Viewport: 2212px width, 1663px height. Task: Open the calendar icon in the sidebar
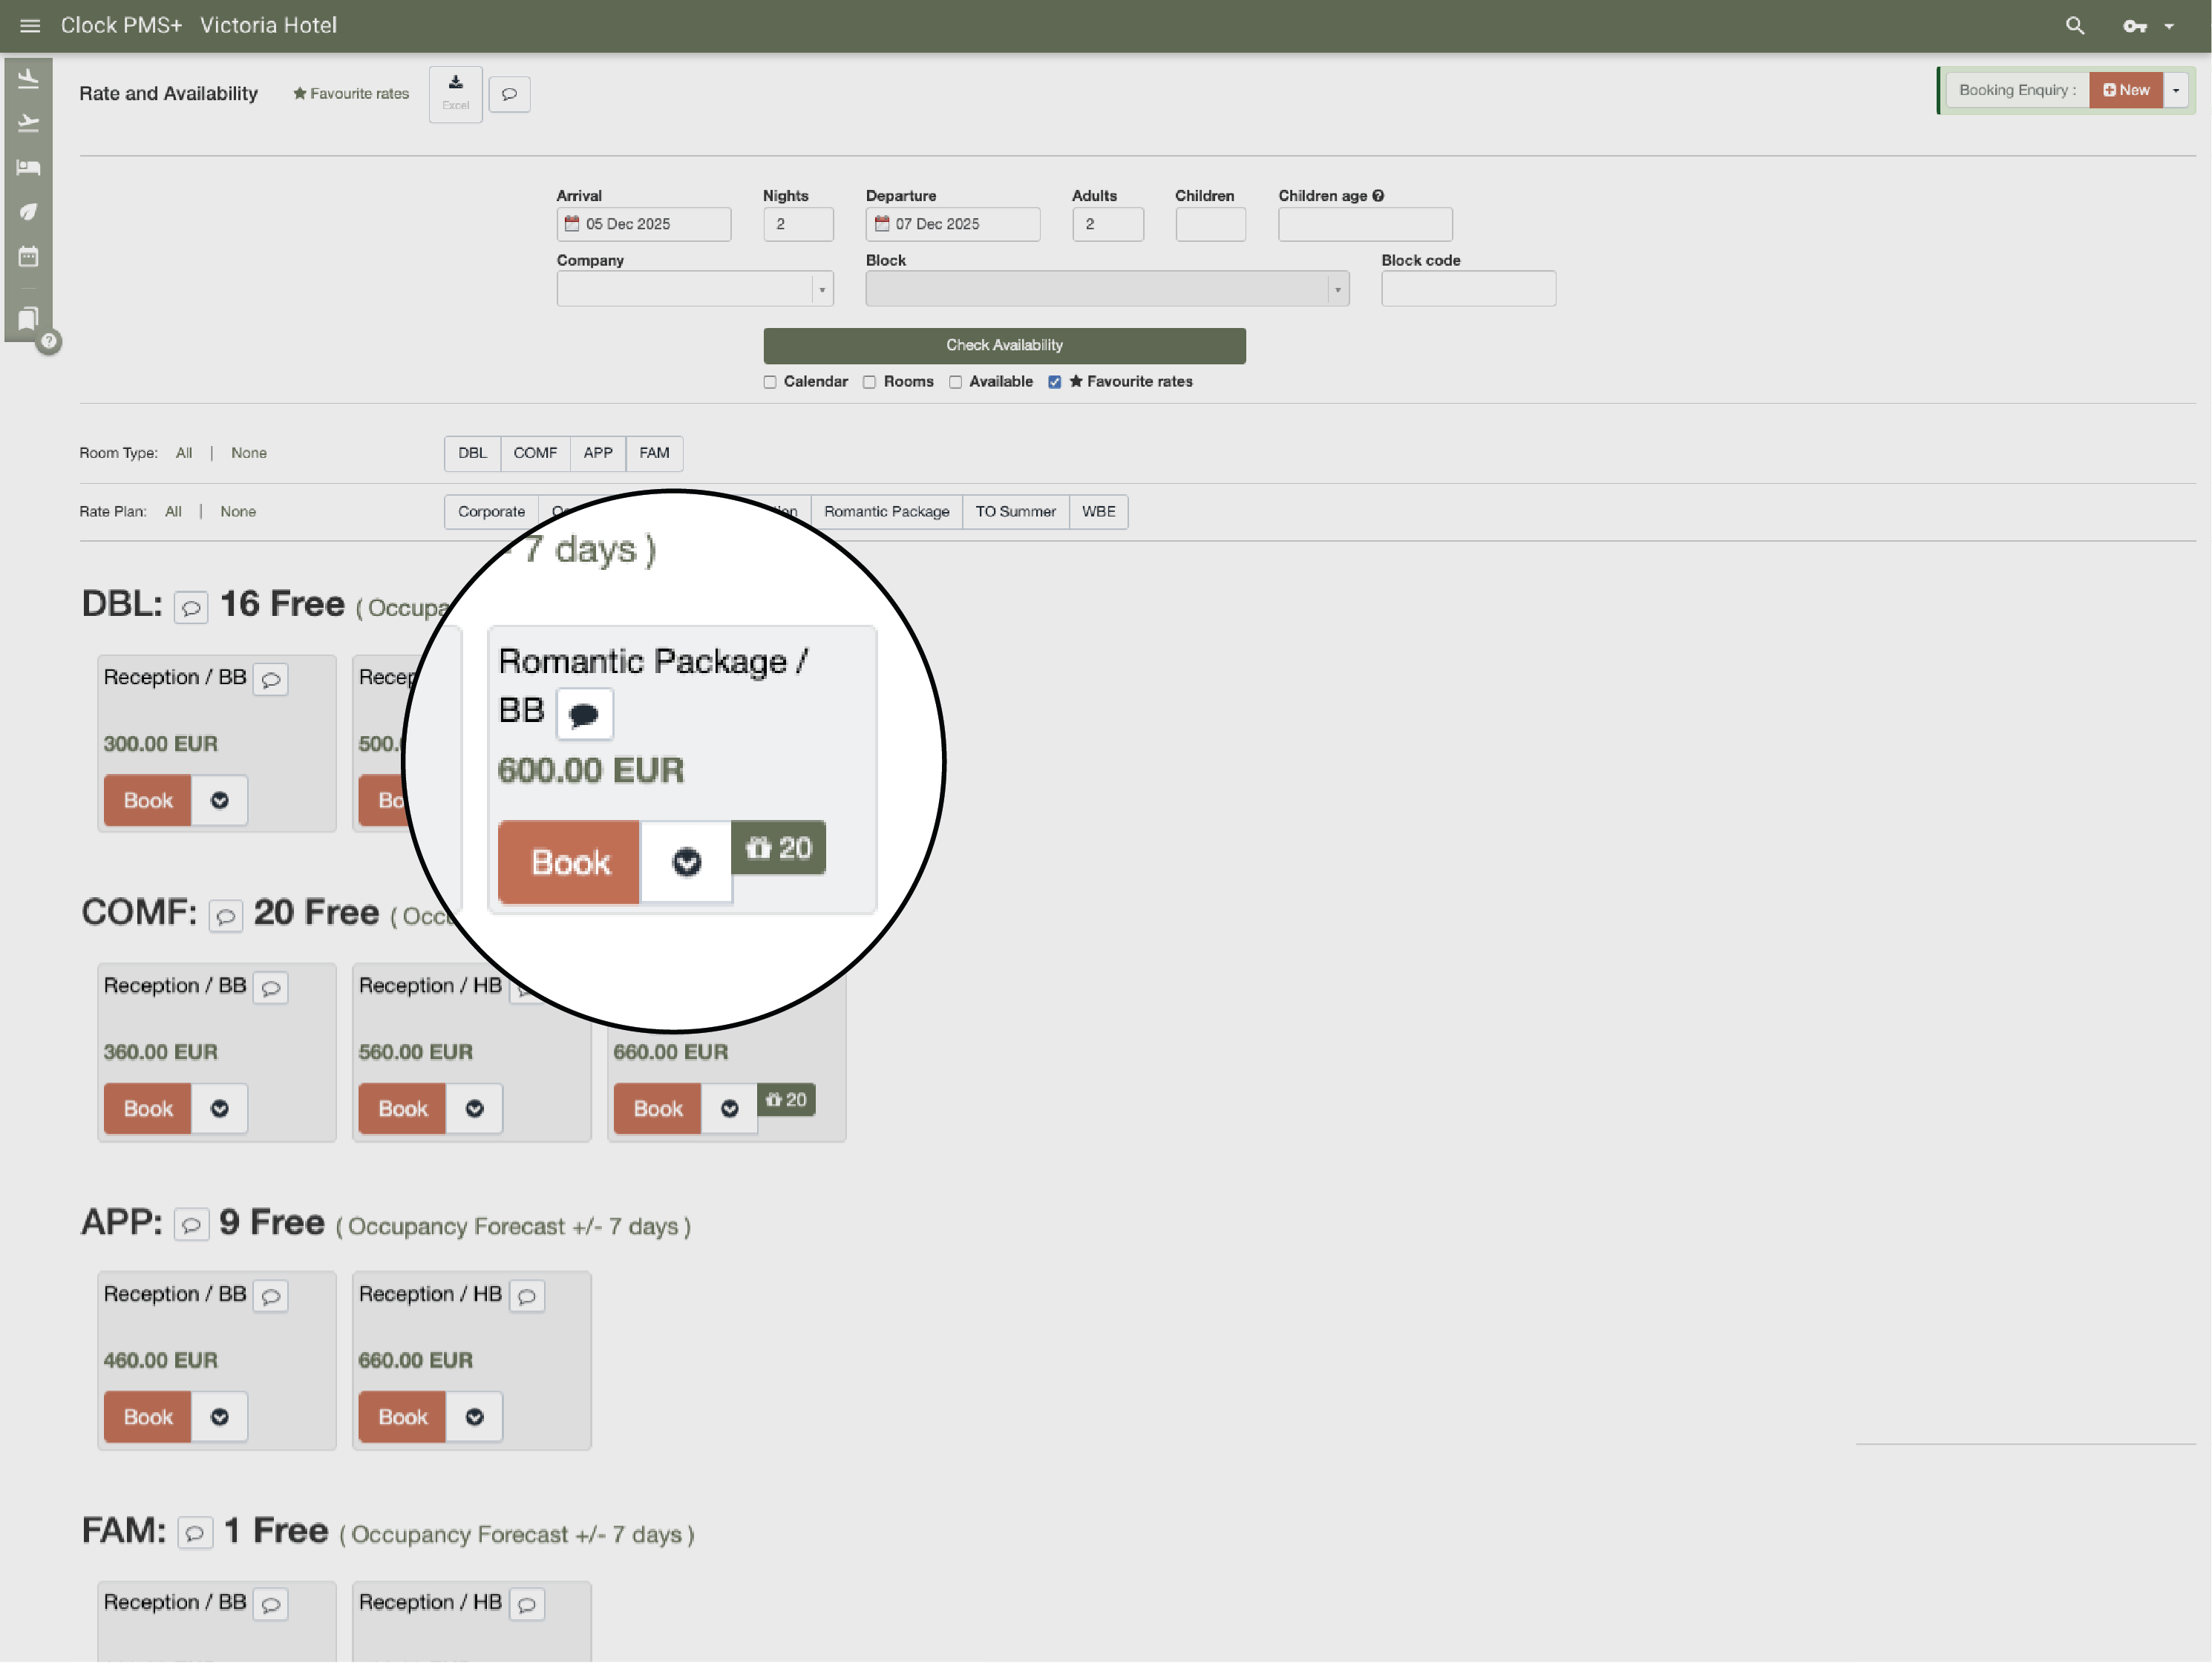[28, 256]
